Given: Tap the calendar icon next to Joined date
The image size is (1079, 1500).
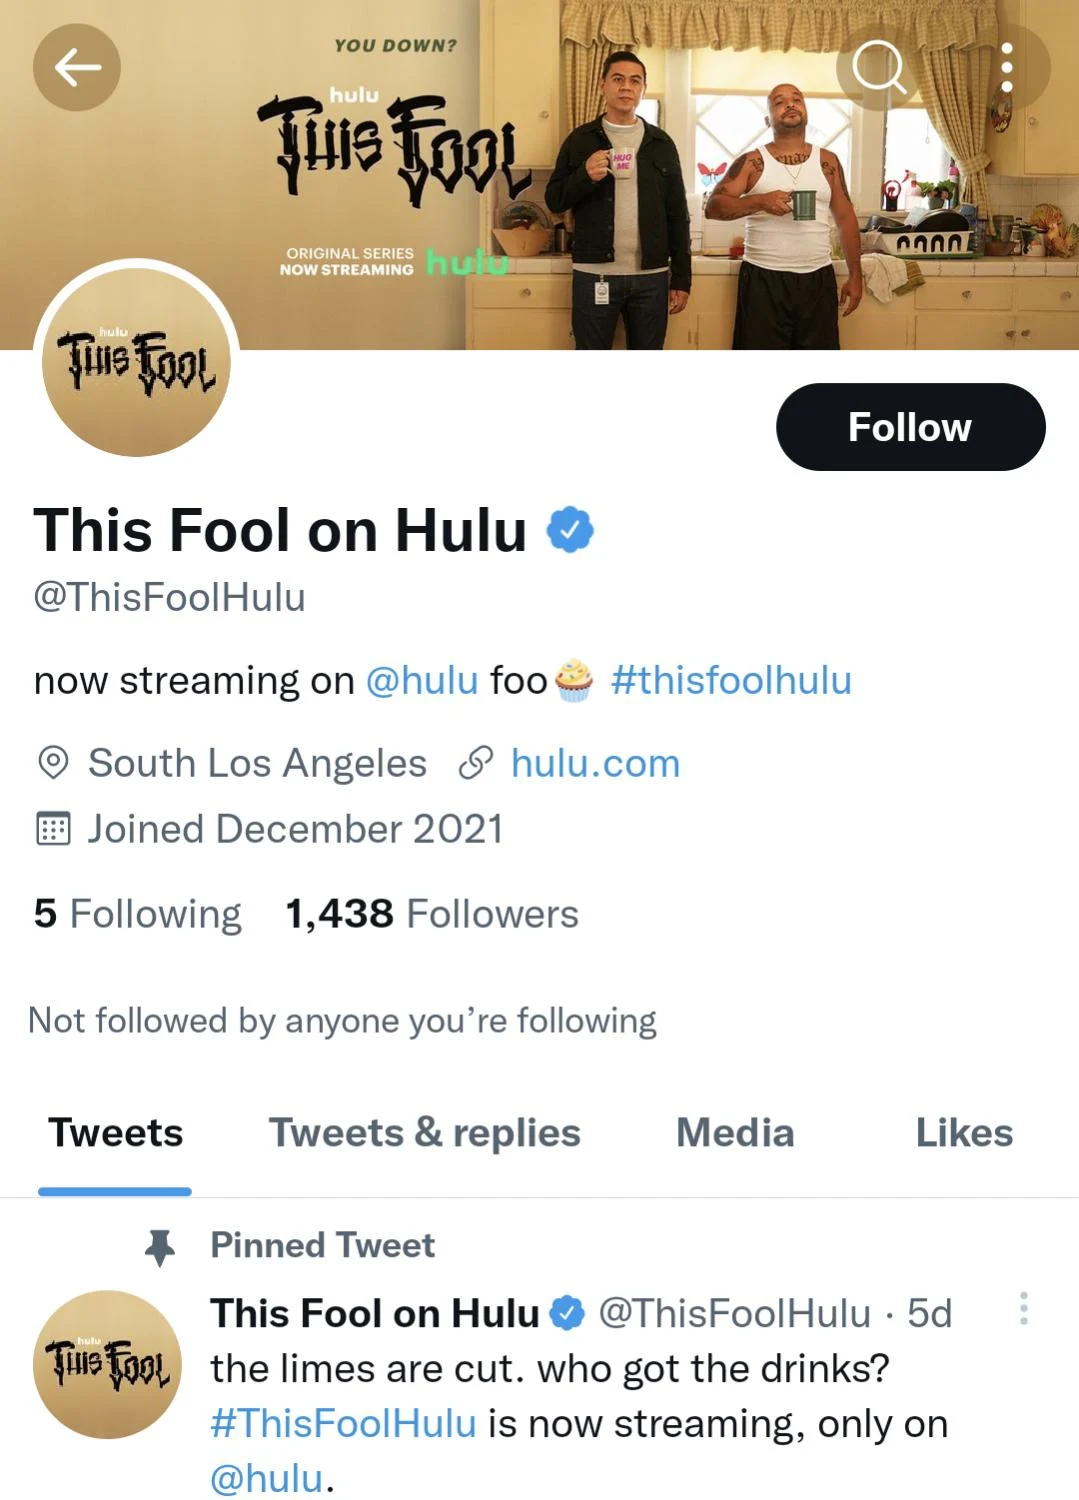Looking at the screenshot, I should pyautogui.click(x=53, y=829).
